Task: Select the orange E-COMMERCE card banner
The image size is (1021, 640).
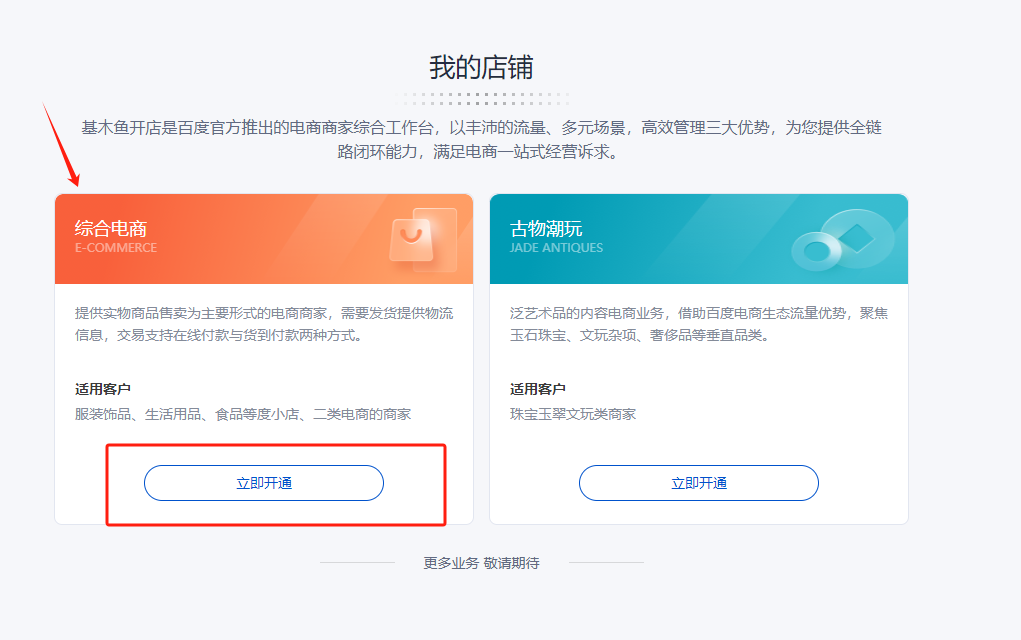Action: [x=260, y=238]
